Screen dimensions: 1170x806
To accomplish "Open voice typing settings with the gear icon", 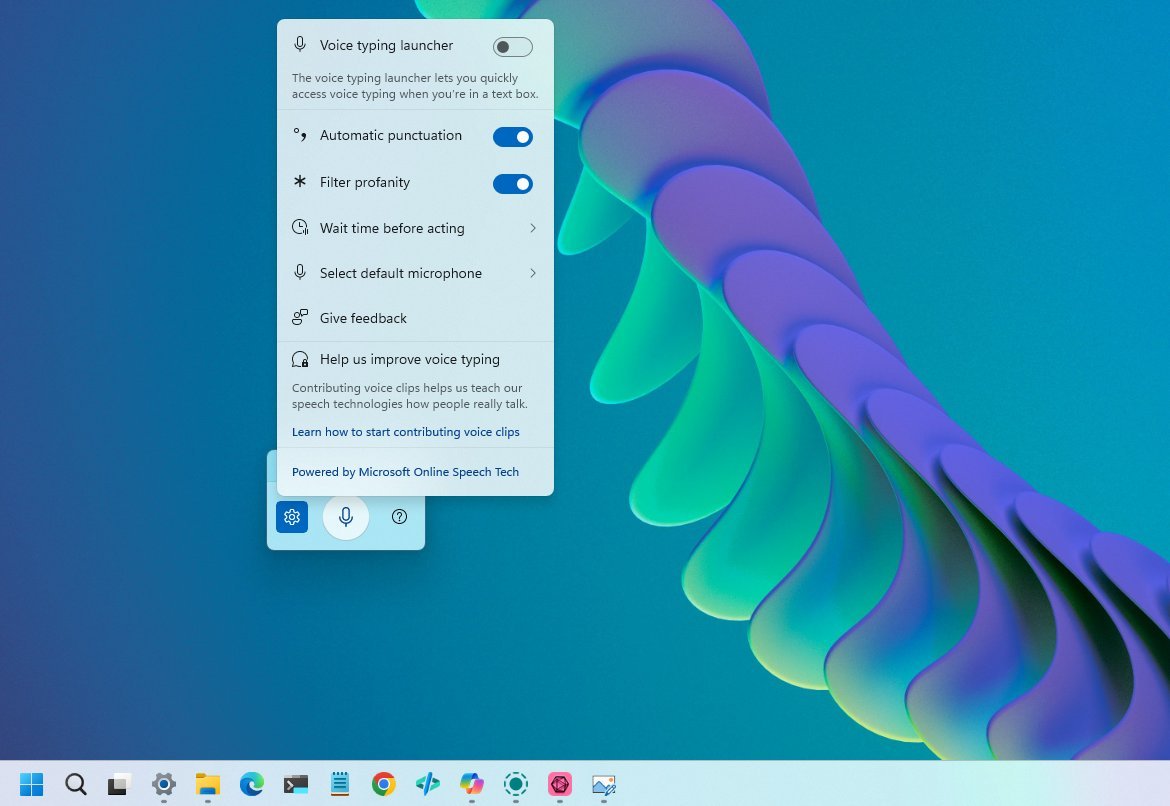I will pos(292,517).
